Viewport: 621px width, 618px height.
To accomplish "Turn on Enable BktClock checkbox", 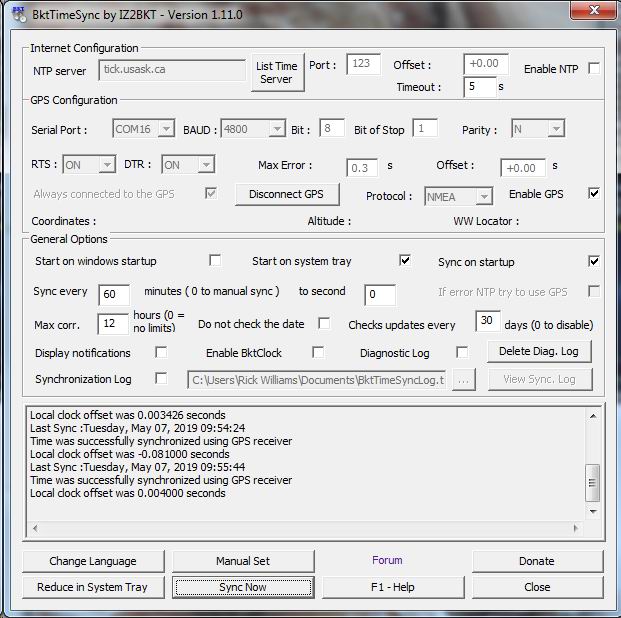I will [x=318, y=352].
